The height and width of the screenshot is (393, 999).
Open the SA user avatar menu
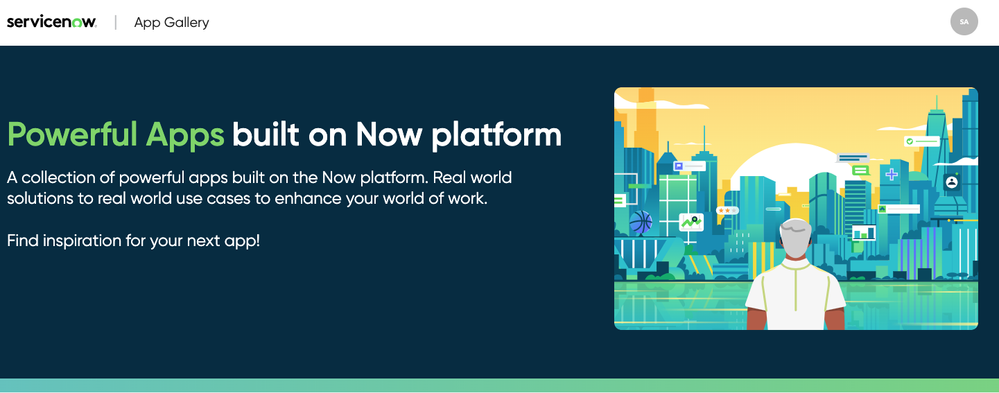coord(964,22)
